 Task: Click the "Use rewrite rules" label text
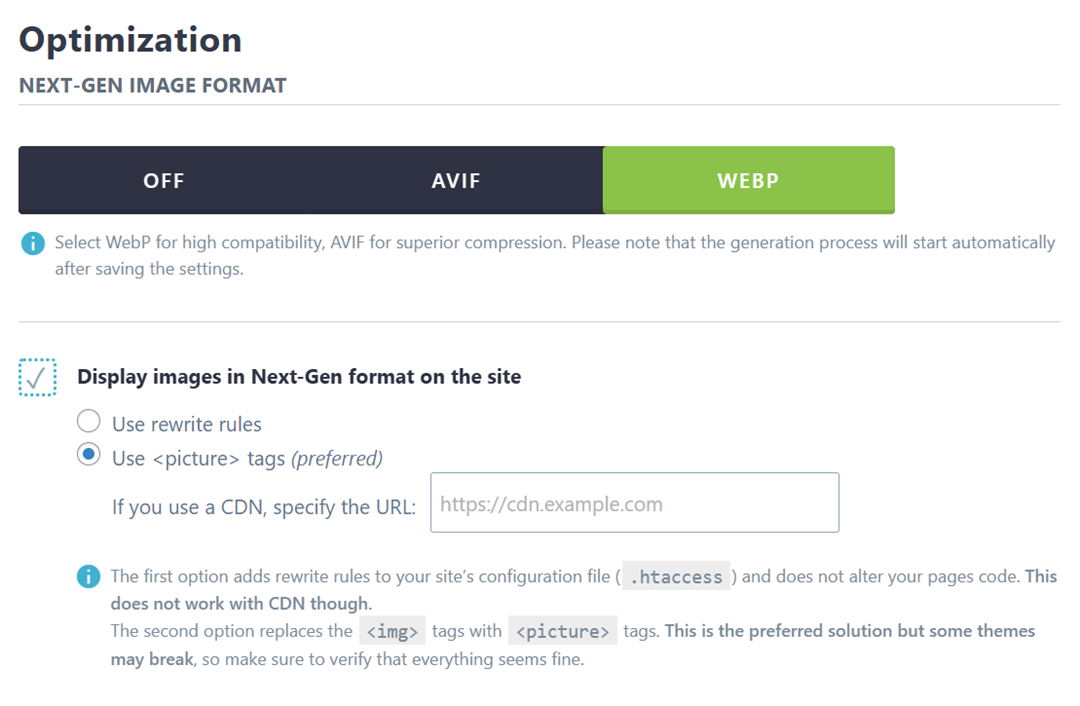coord(187,424)
